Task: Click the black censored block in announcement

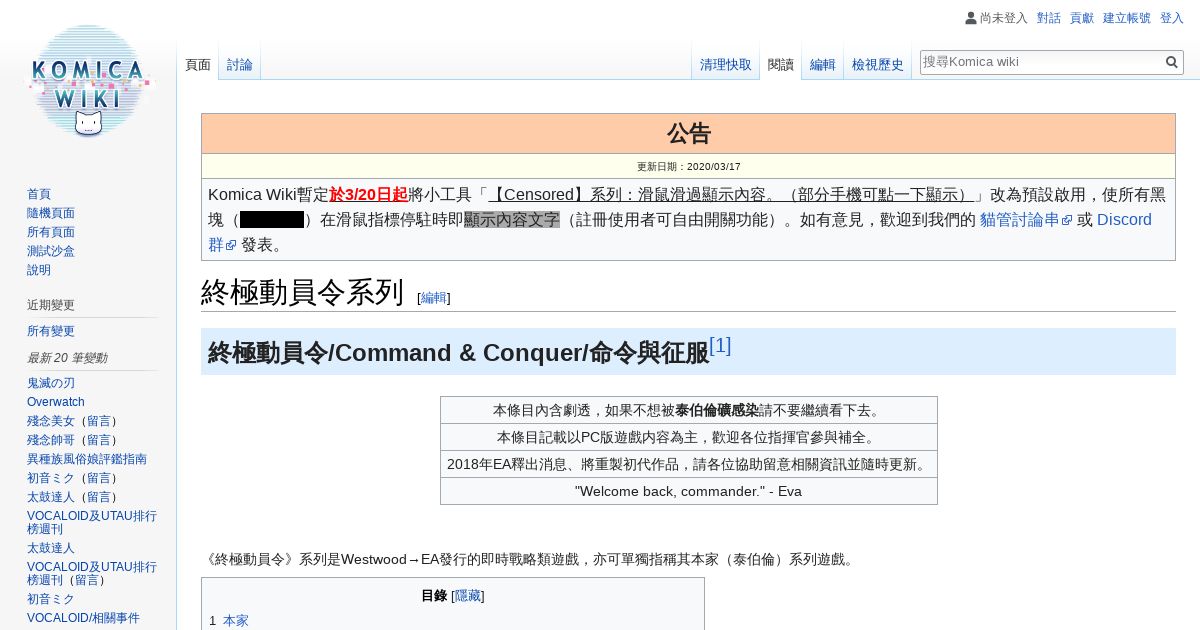Action: click(272, 220)
